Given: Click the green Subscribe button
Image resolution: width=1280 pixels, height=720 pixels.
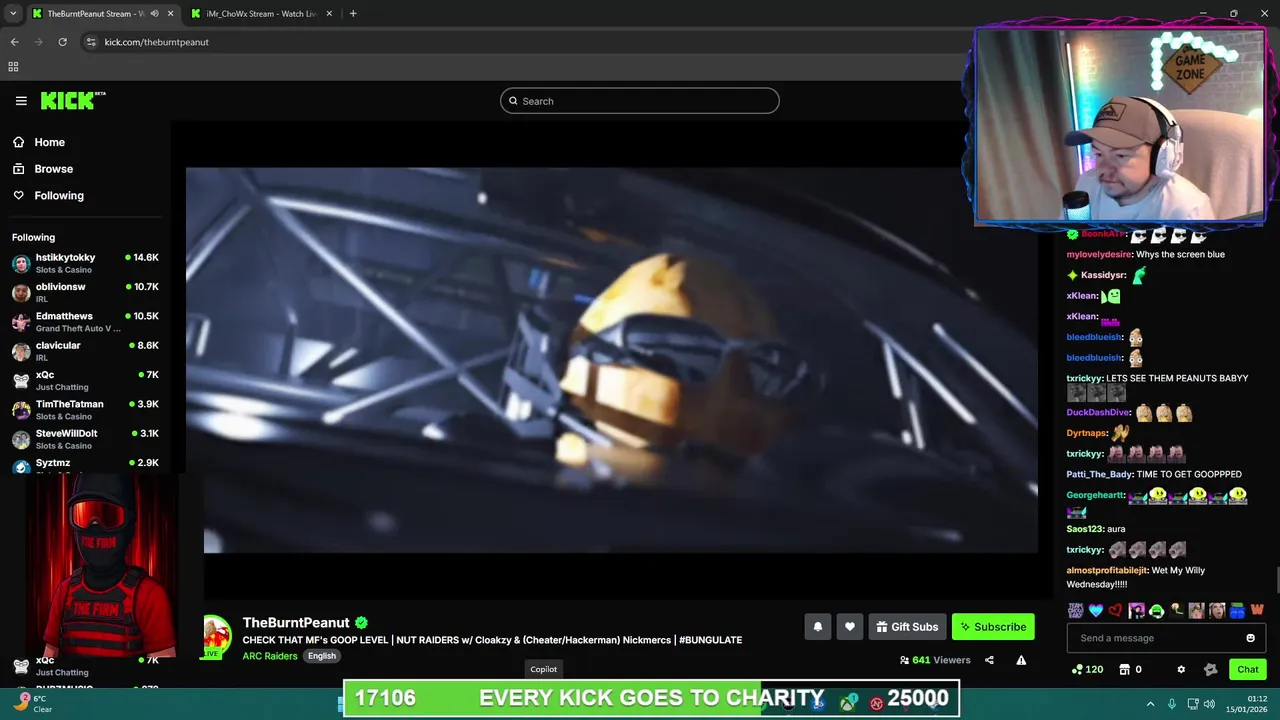Looking at the screenshot, I should pyautogui.click(x=993, y=627).
